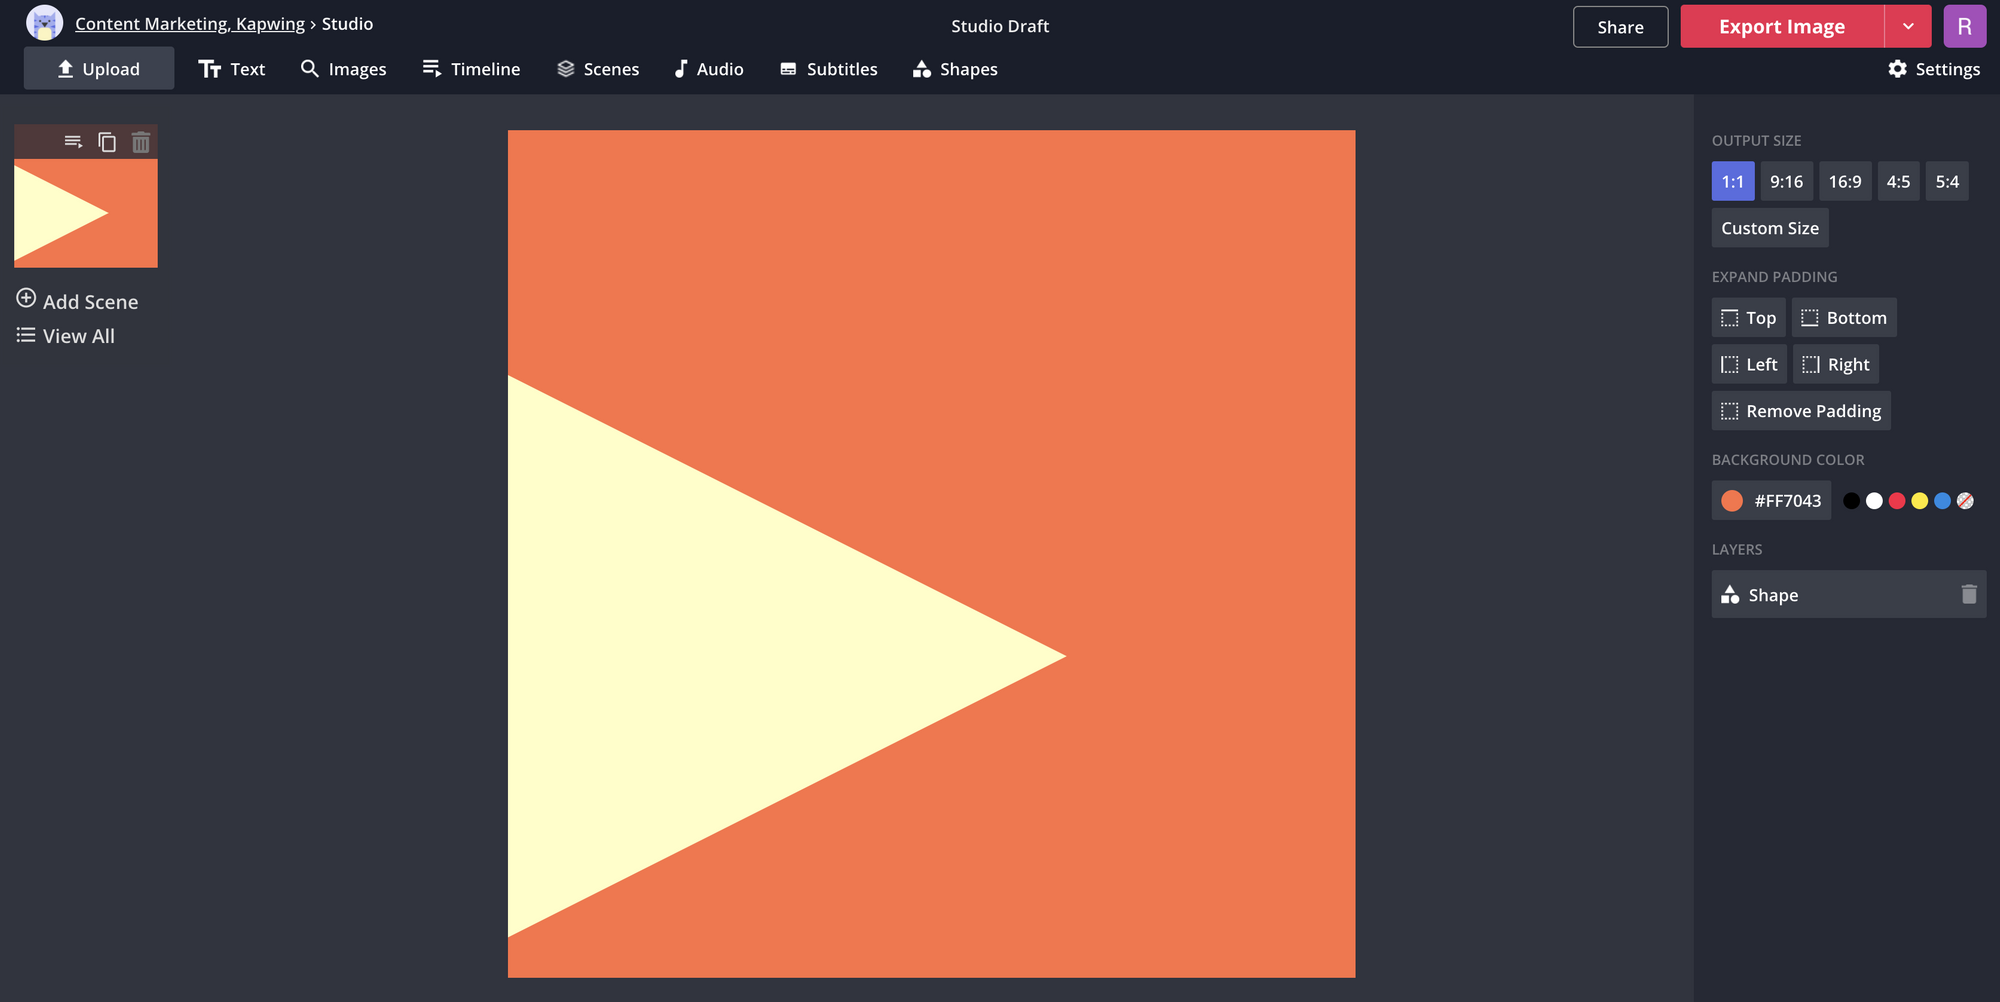Select the 1:1 output size
Image resolution: width=2000 pixels, height=1002 pixels.
click(1732, 182)
